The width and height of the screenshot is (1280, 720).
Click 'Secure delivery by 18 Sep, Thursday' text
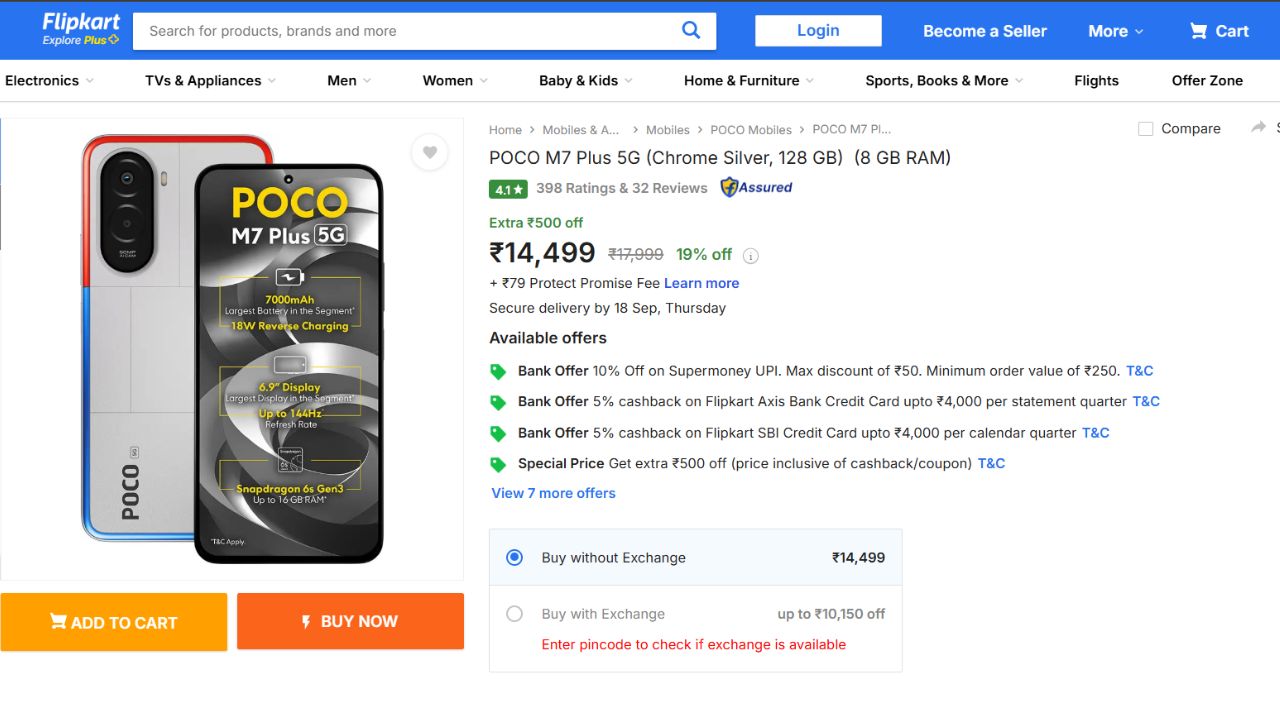click(607, 308)
